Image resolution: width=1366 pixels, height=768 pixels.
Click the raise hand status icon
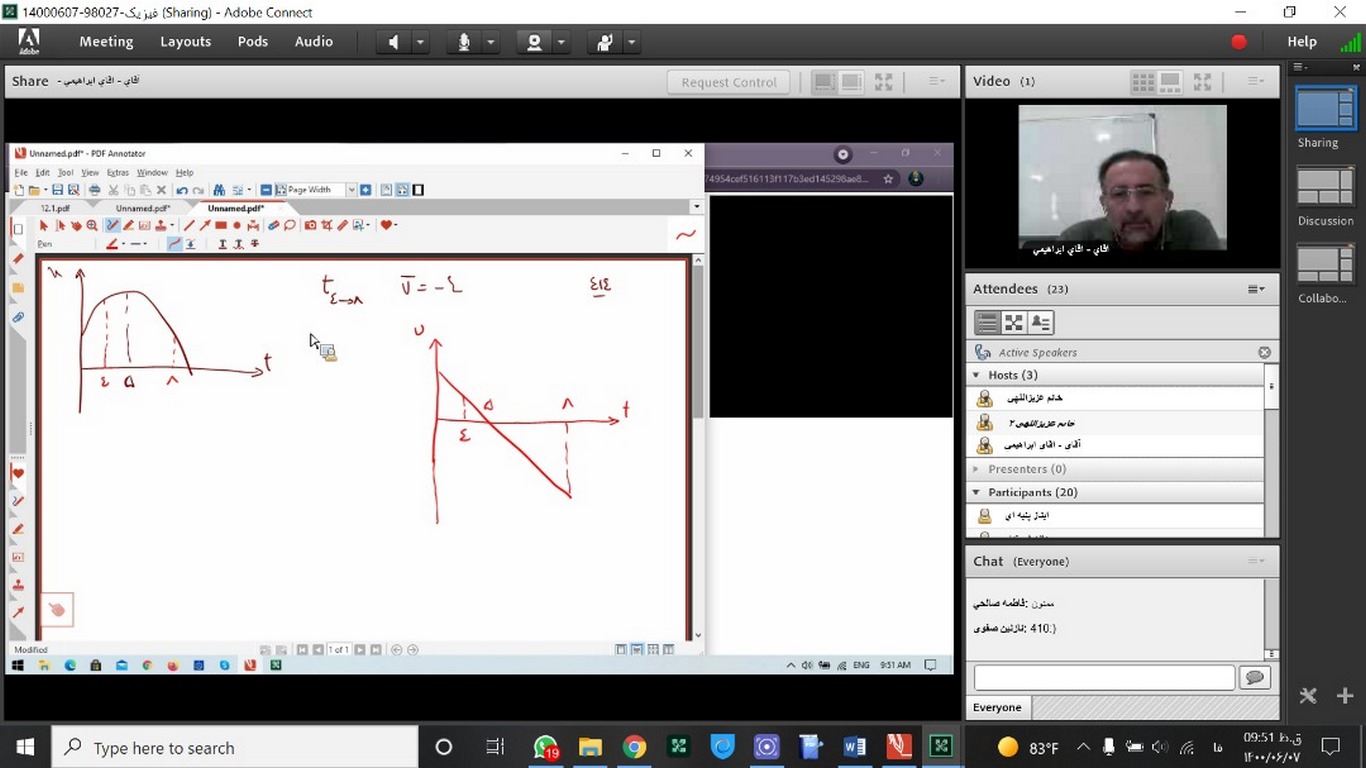tap(604, 42)
